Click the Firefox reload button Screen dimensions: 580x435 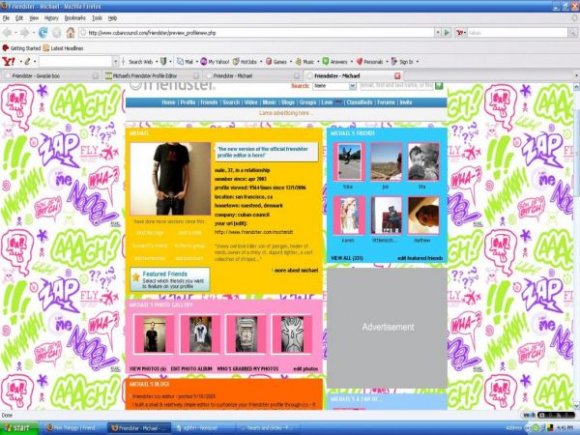tap(43, 33)
